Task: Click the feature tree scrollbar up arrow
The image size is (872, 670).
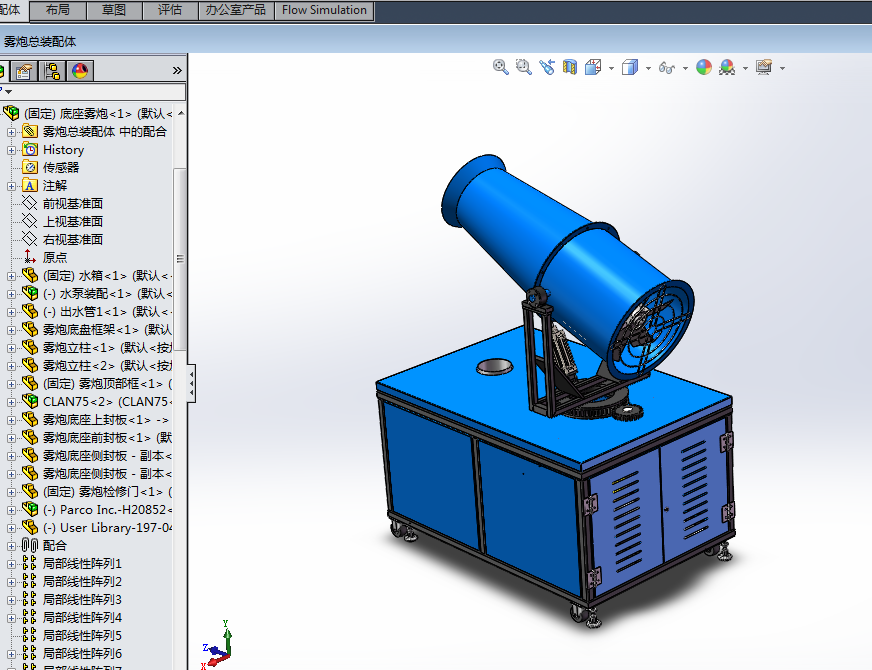Action: (x=180, y=113)
